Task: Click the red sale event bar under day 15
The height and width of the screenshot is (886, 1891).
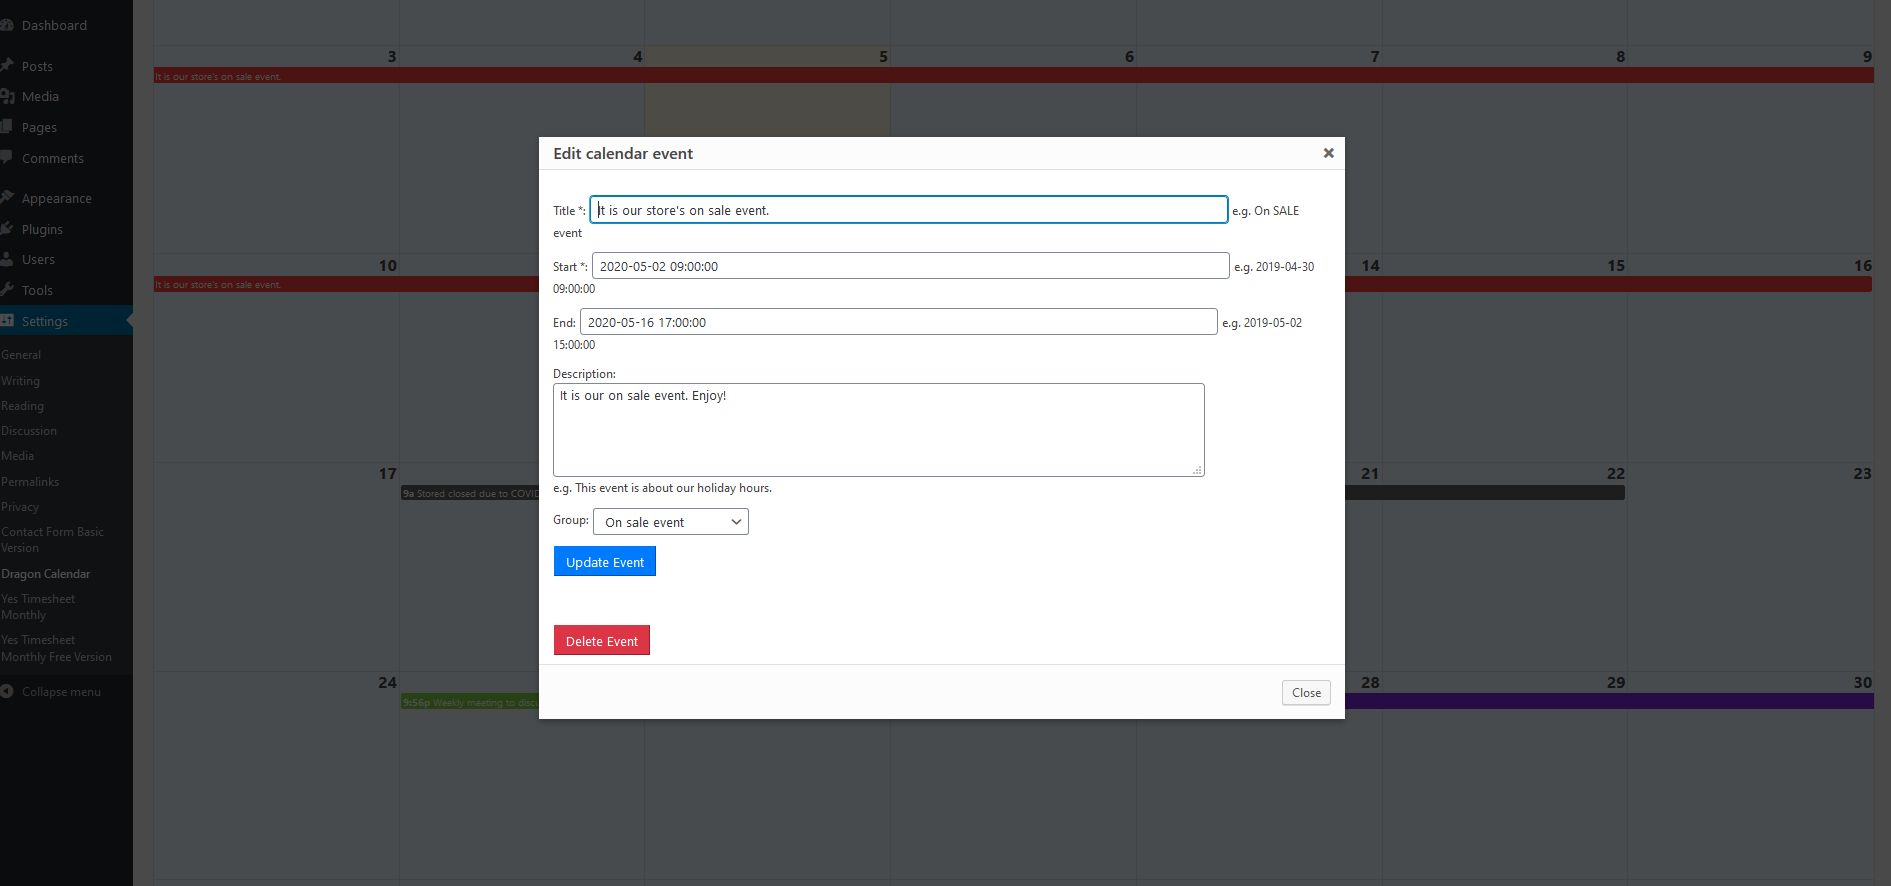Action: pos(1608,285)
